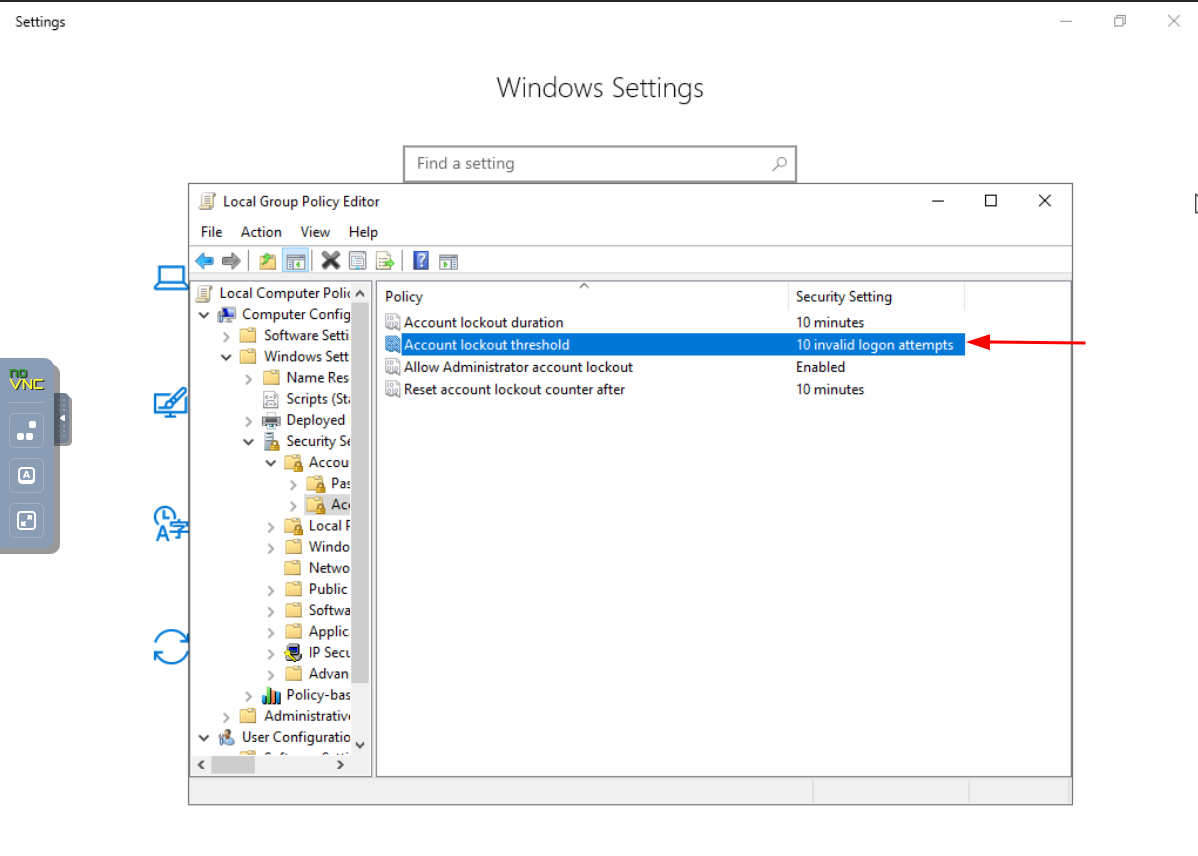Screen dimensions: 1198x856
Task: Click the Delete X icon in toolbar
Action: (x=330, y=261)
